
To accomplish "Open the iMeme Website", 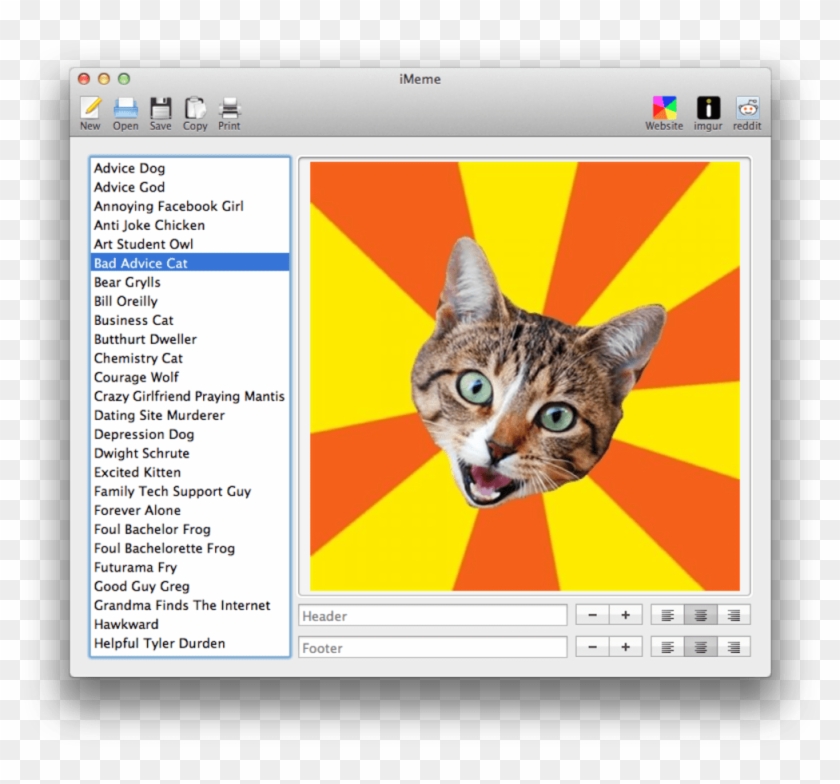I will tap(664, 110).
